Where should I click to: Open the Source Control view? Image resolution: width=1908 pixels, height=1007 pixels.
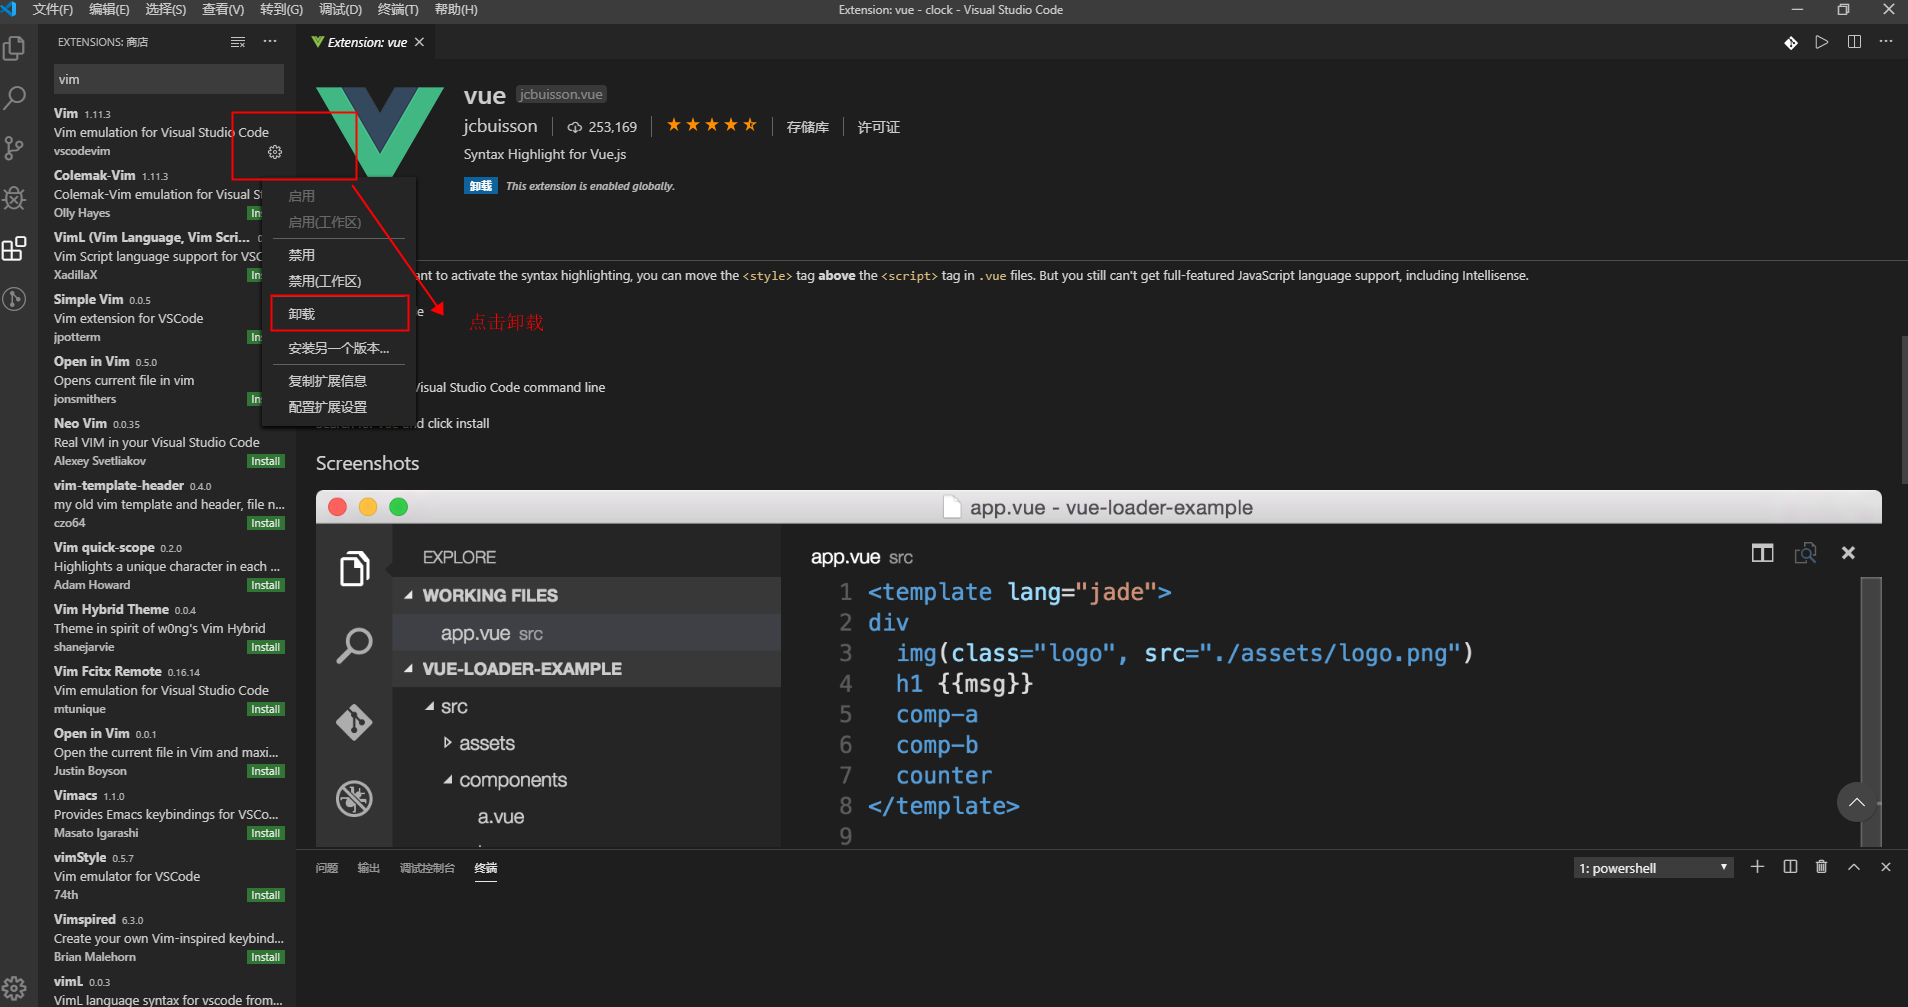coord(15,148)
